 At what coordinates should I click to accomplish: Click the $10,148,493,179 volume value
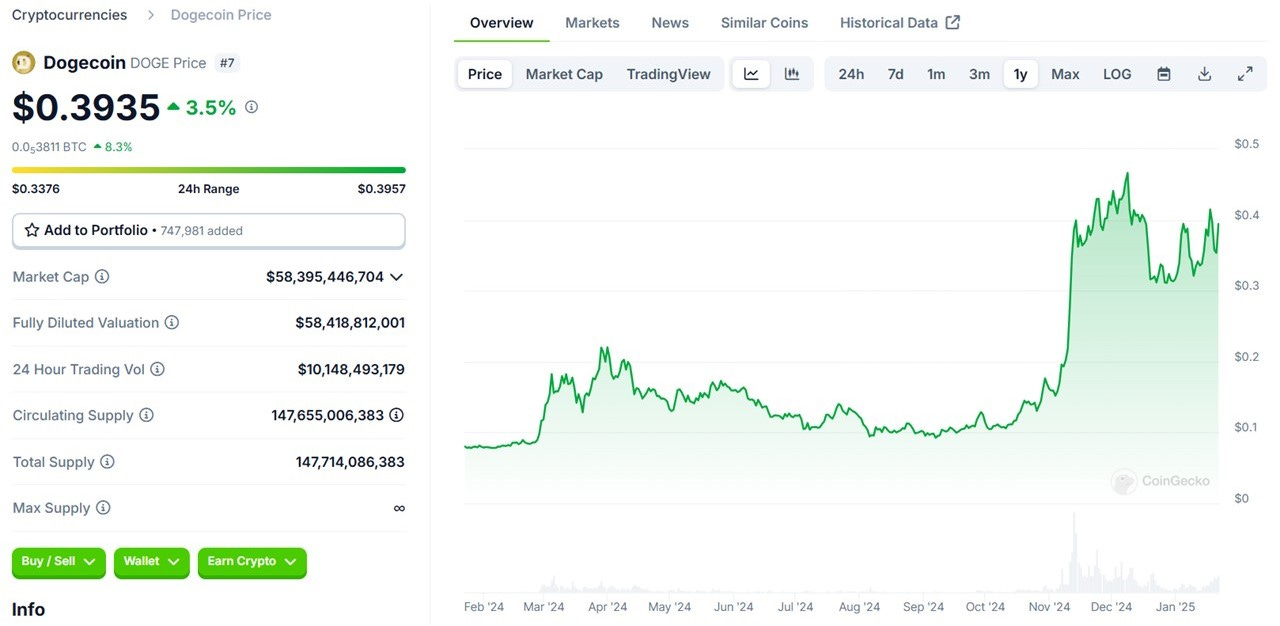351,369
